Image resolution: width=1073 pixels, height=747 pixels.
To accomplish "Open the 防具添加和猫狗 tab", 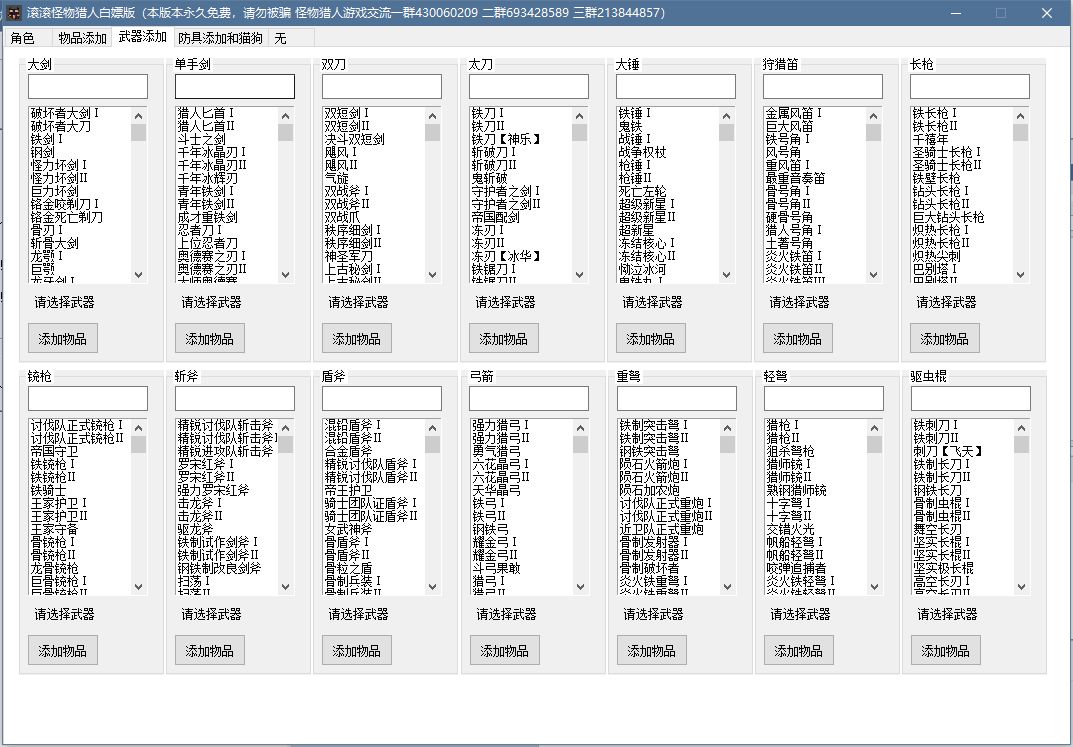I will click(x=220, y=38).
